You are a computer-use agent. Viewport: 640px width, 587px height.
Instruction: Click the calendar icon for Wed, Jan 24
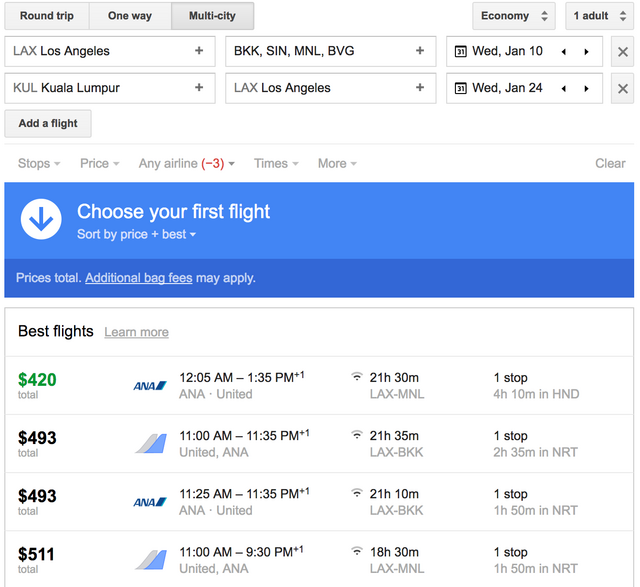(460, 88)
